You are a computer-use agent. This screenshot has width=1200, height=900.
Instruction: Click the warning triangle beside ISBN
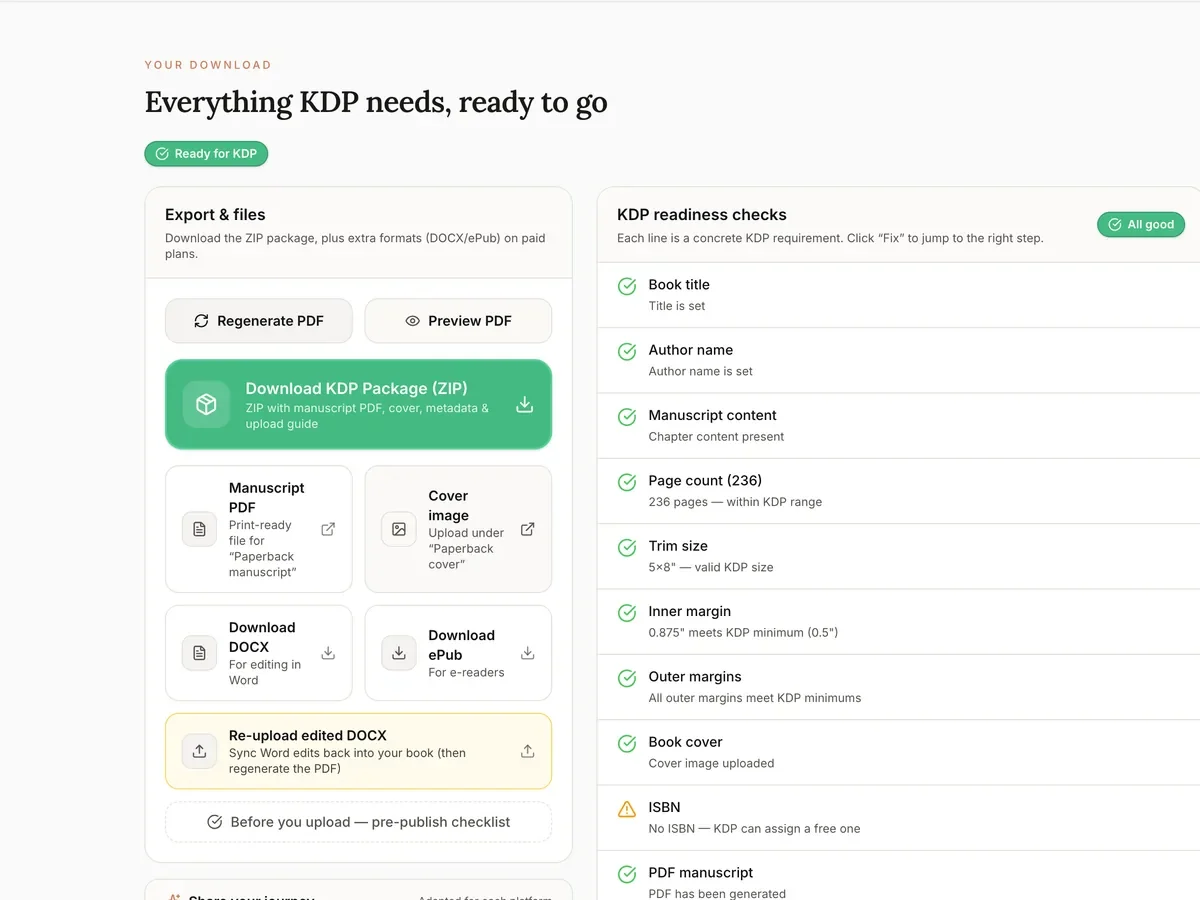tap(627, 809)
